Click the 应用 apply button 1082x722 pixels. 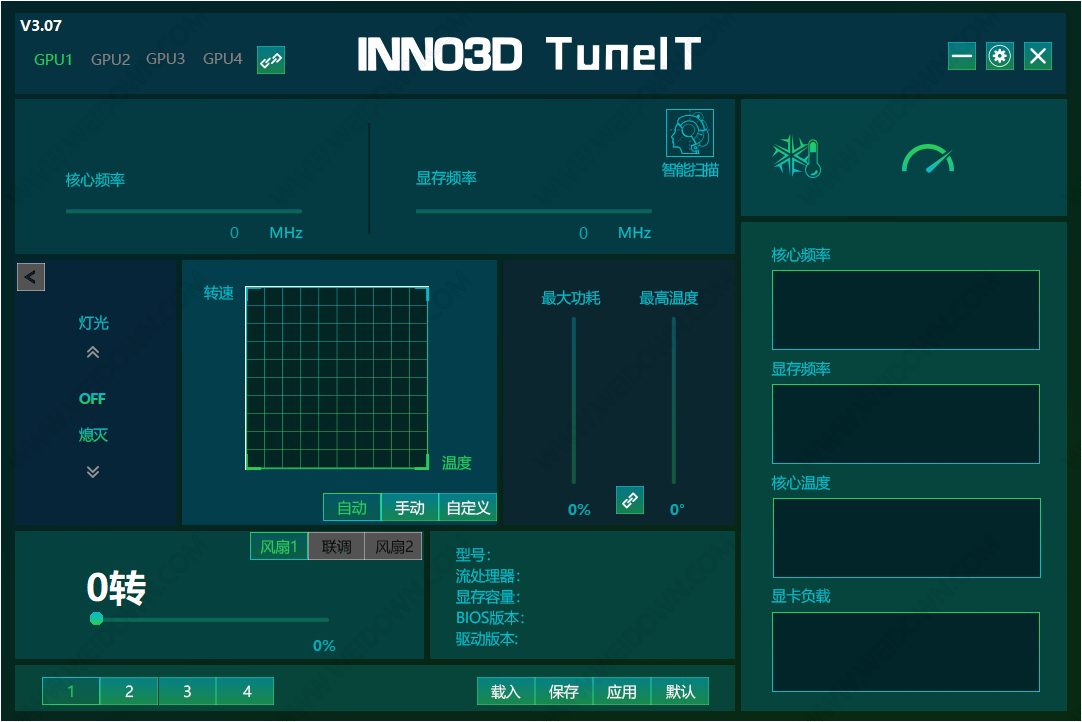tap(622, 692)
